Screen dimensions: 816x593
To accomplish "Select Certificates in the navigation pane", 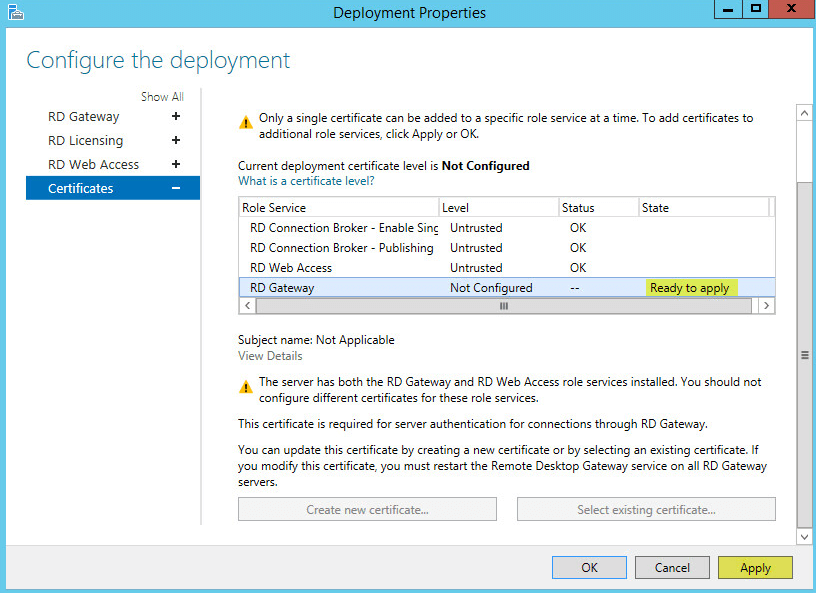I will coord(81,187).
